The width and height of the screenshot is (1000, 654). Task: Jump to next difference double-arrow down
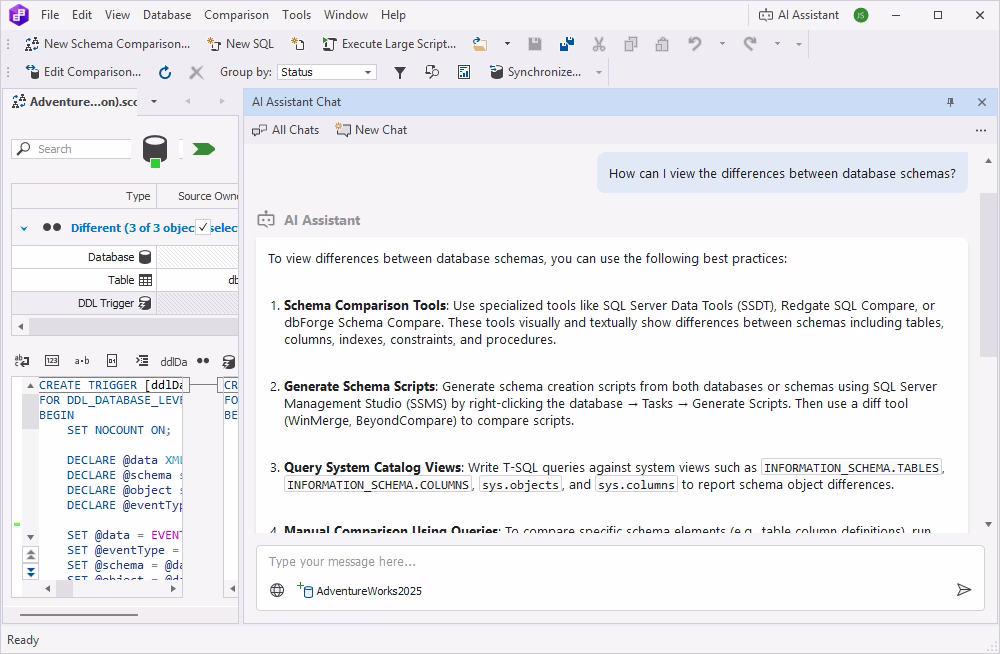click(x=31, y=572)
